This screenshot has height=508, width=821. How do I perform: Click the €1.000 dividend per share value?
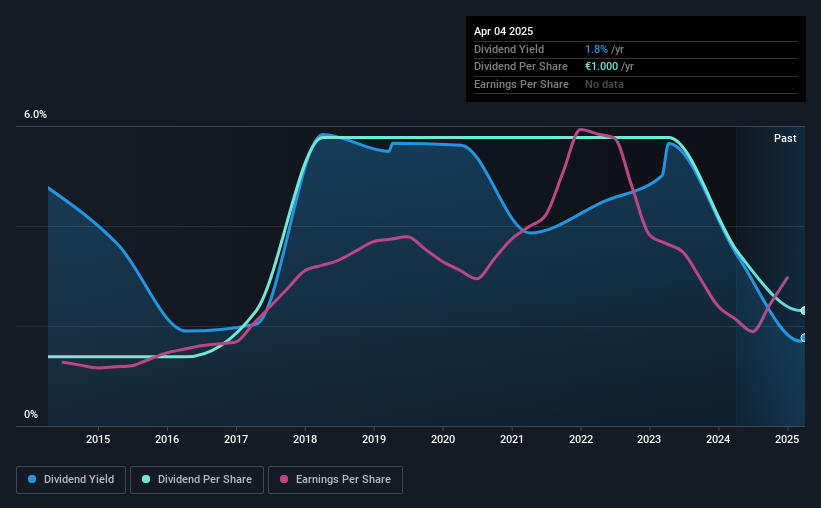pyautogui.click(x=602, y=67)
